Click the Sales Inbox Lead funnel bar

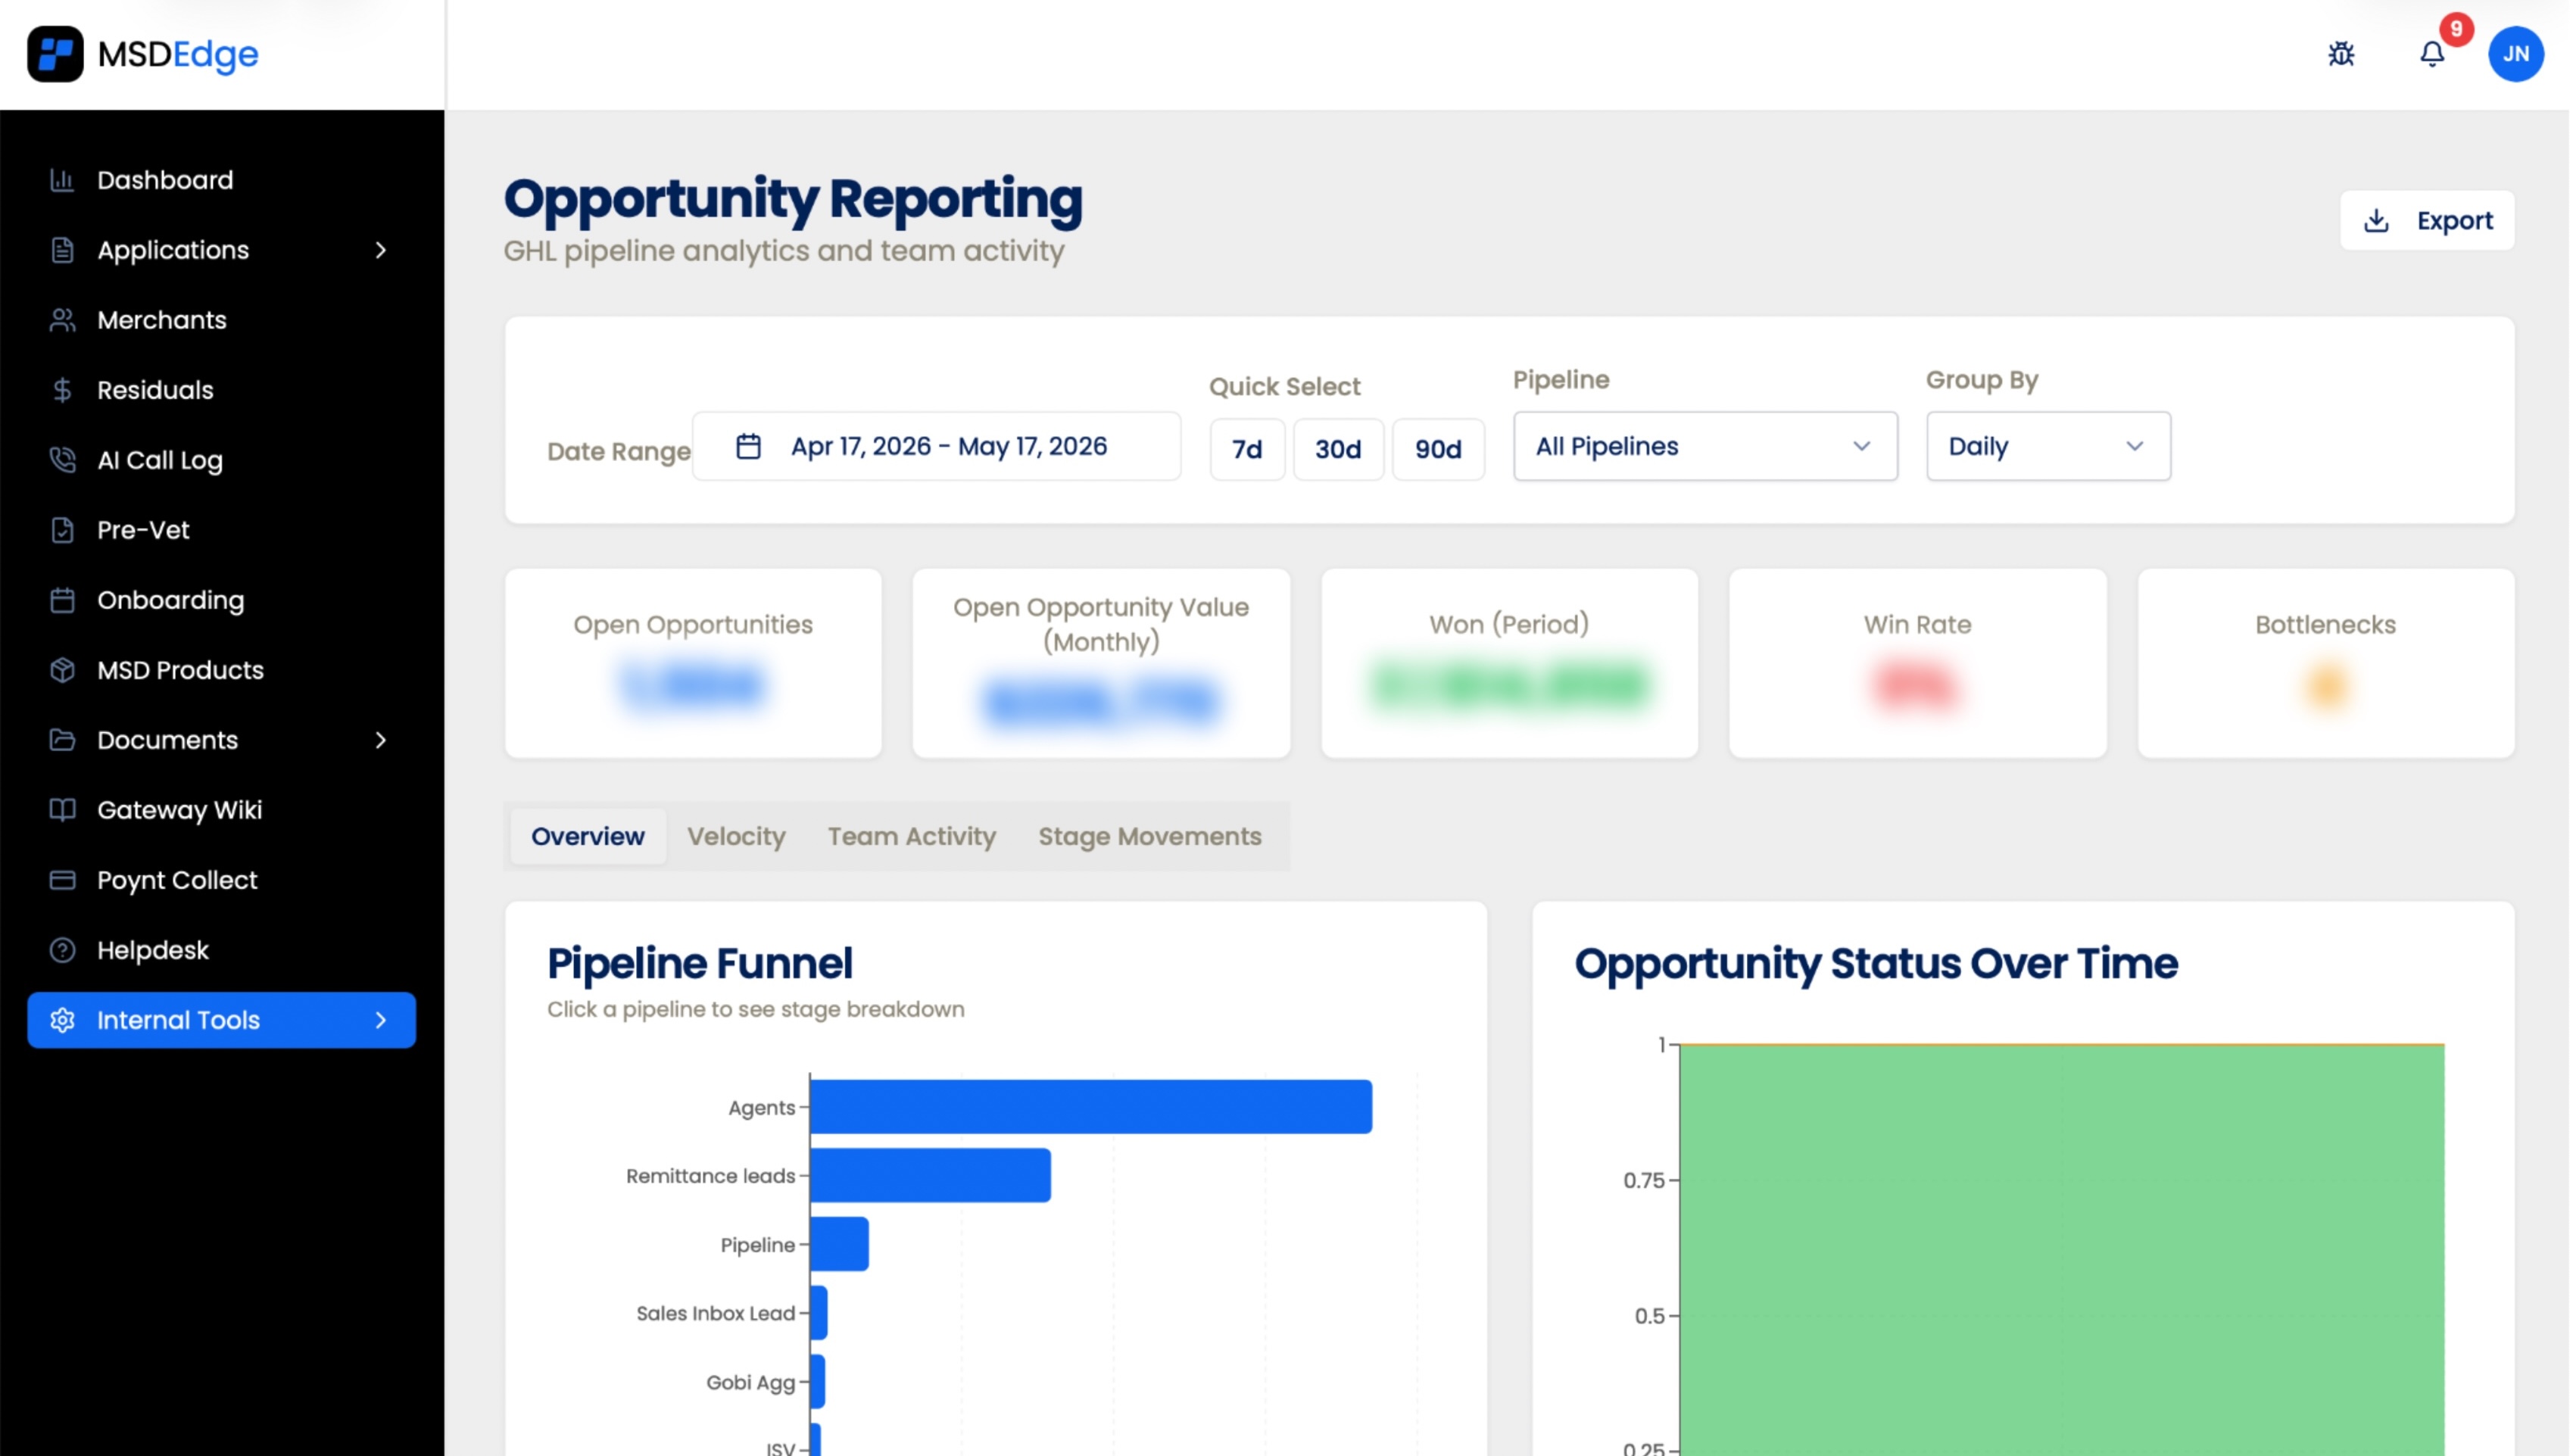(x=819, y=1313)
